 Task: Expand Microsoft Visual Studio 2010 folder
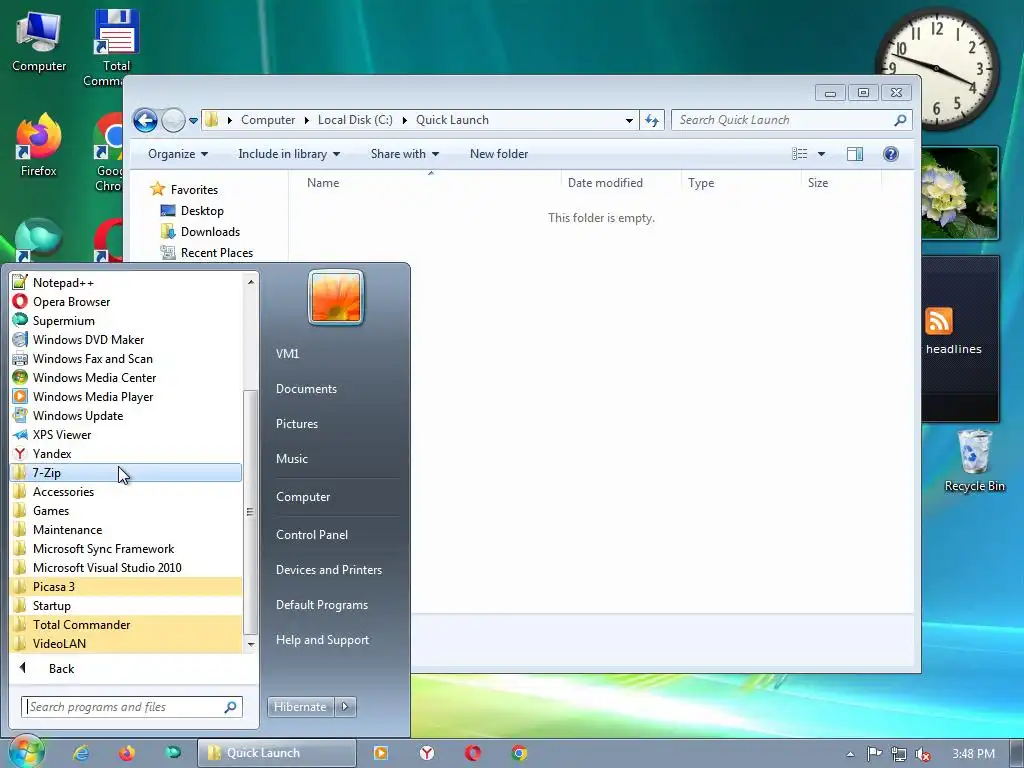[126, 568]
